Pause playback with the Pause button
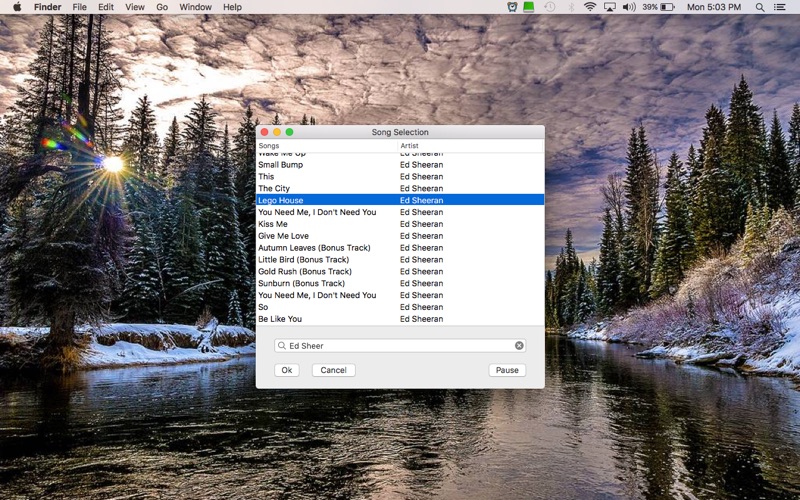 point(507,370)
